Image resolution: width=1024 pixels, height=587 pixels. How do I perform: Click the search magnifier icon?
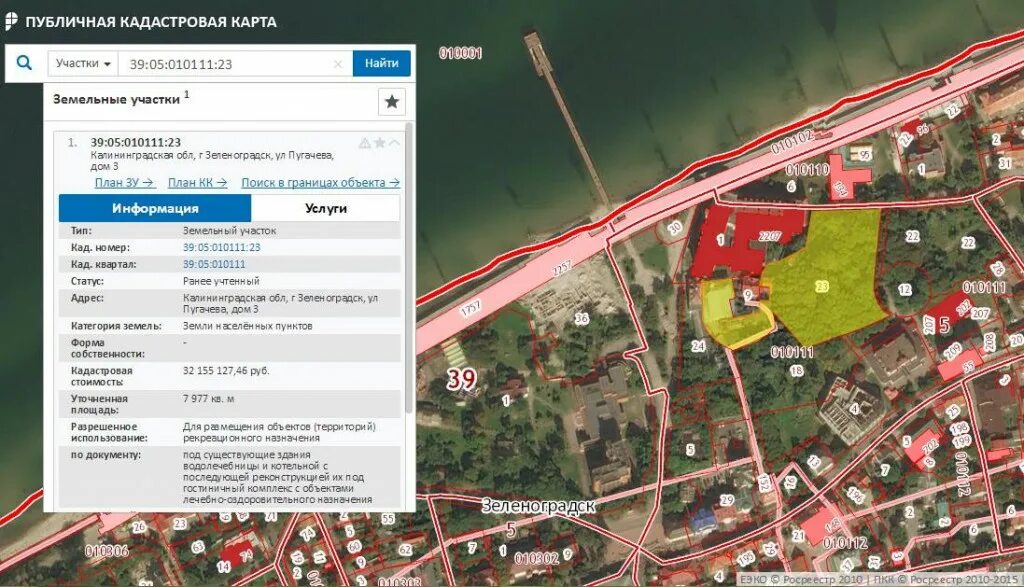point(24,63)
